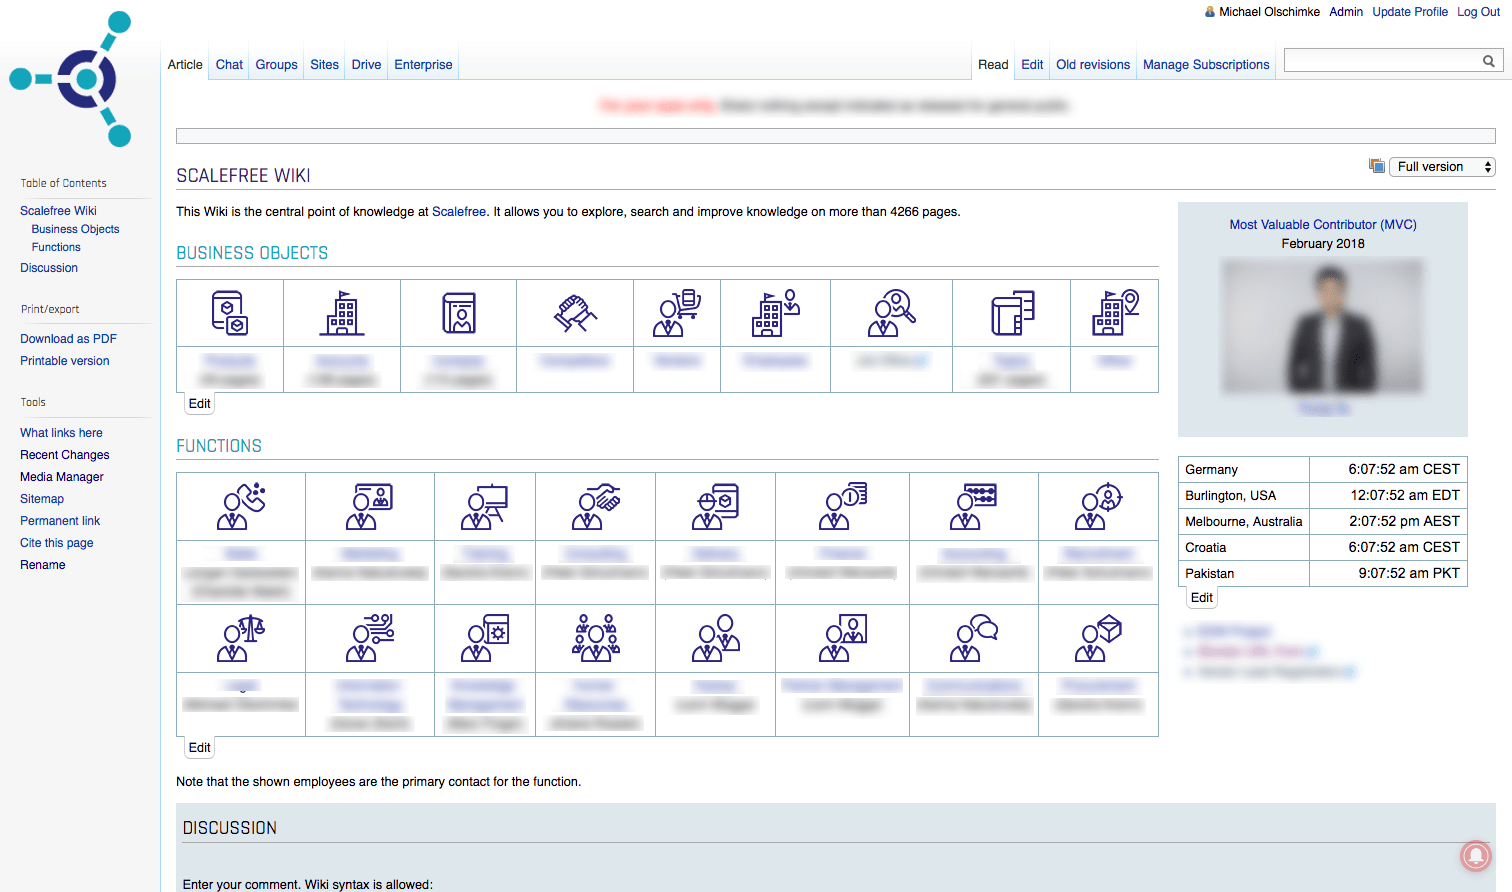Viewport: 1512px width, 892px height.
Task: Open the building with map pin icon
Action: click(1115, 313)
